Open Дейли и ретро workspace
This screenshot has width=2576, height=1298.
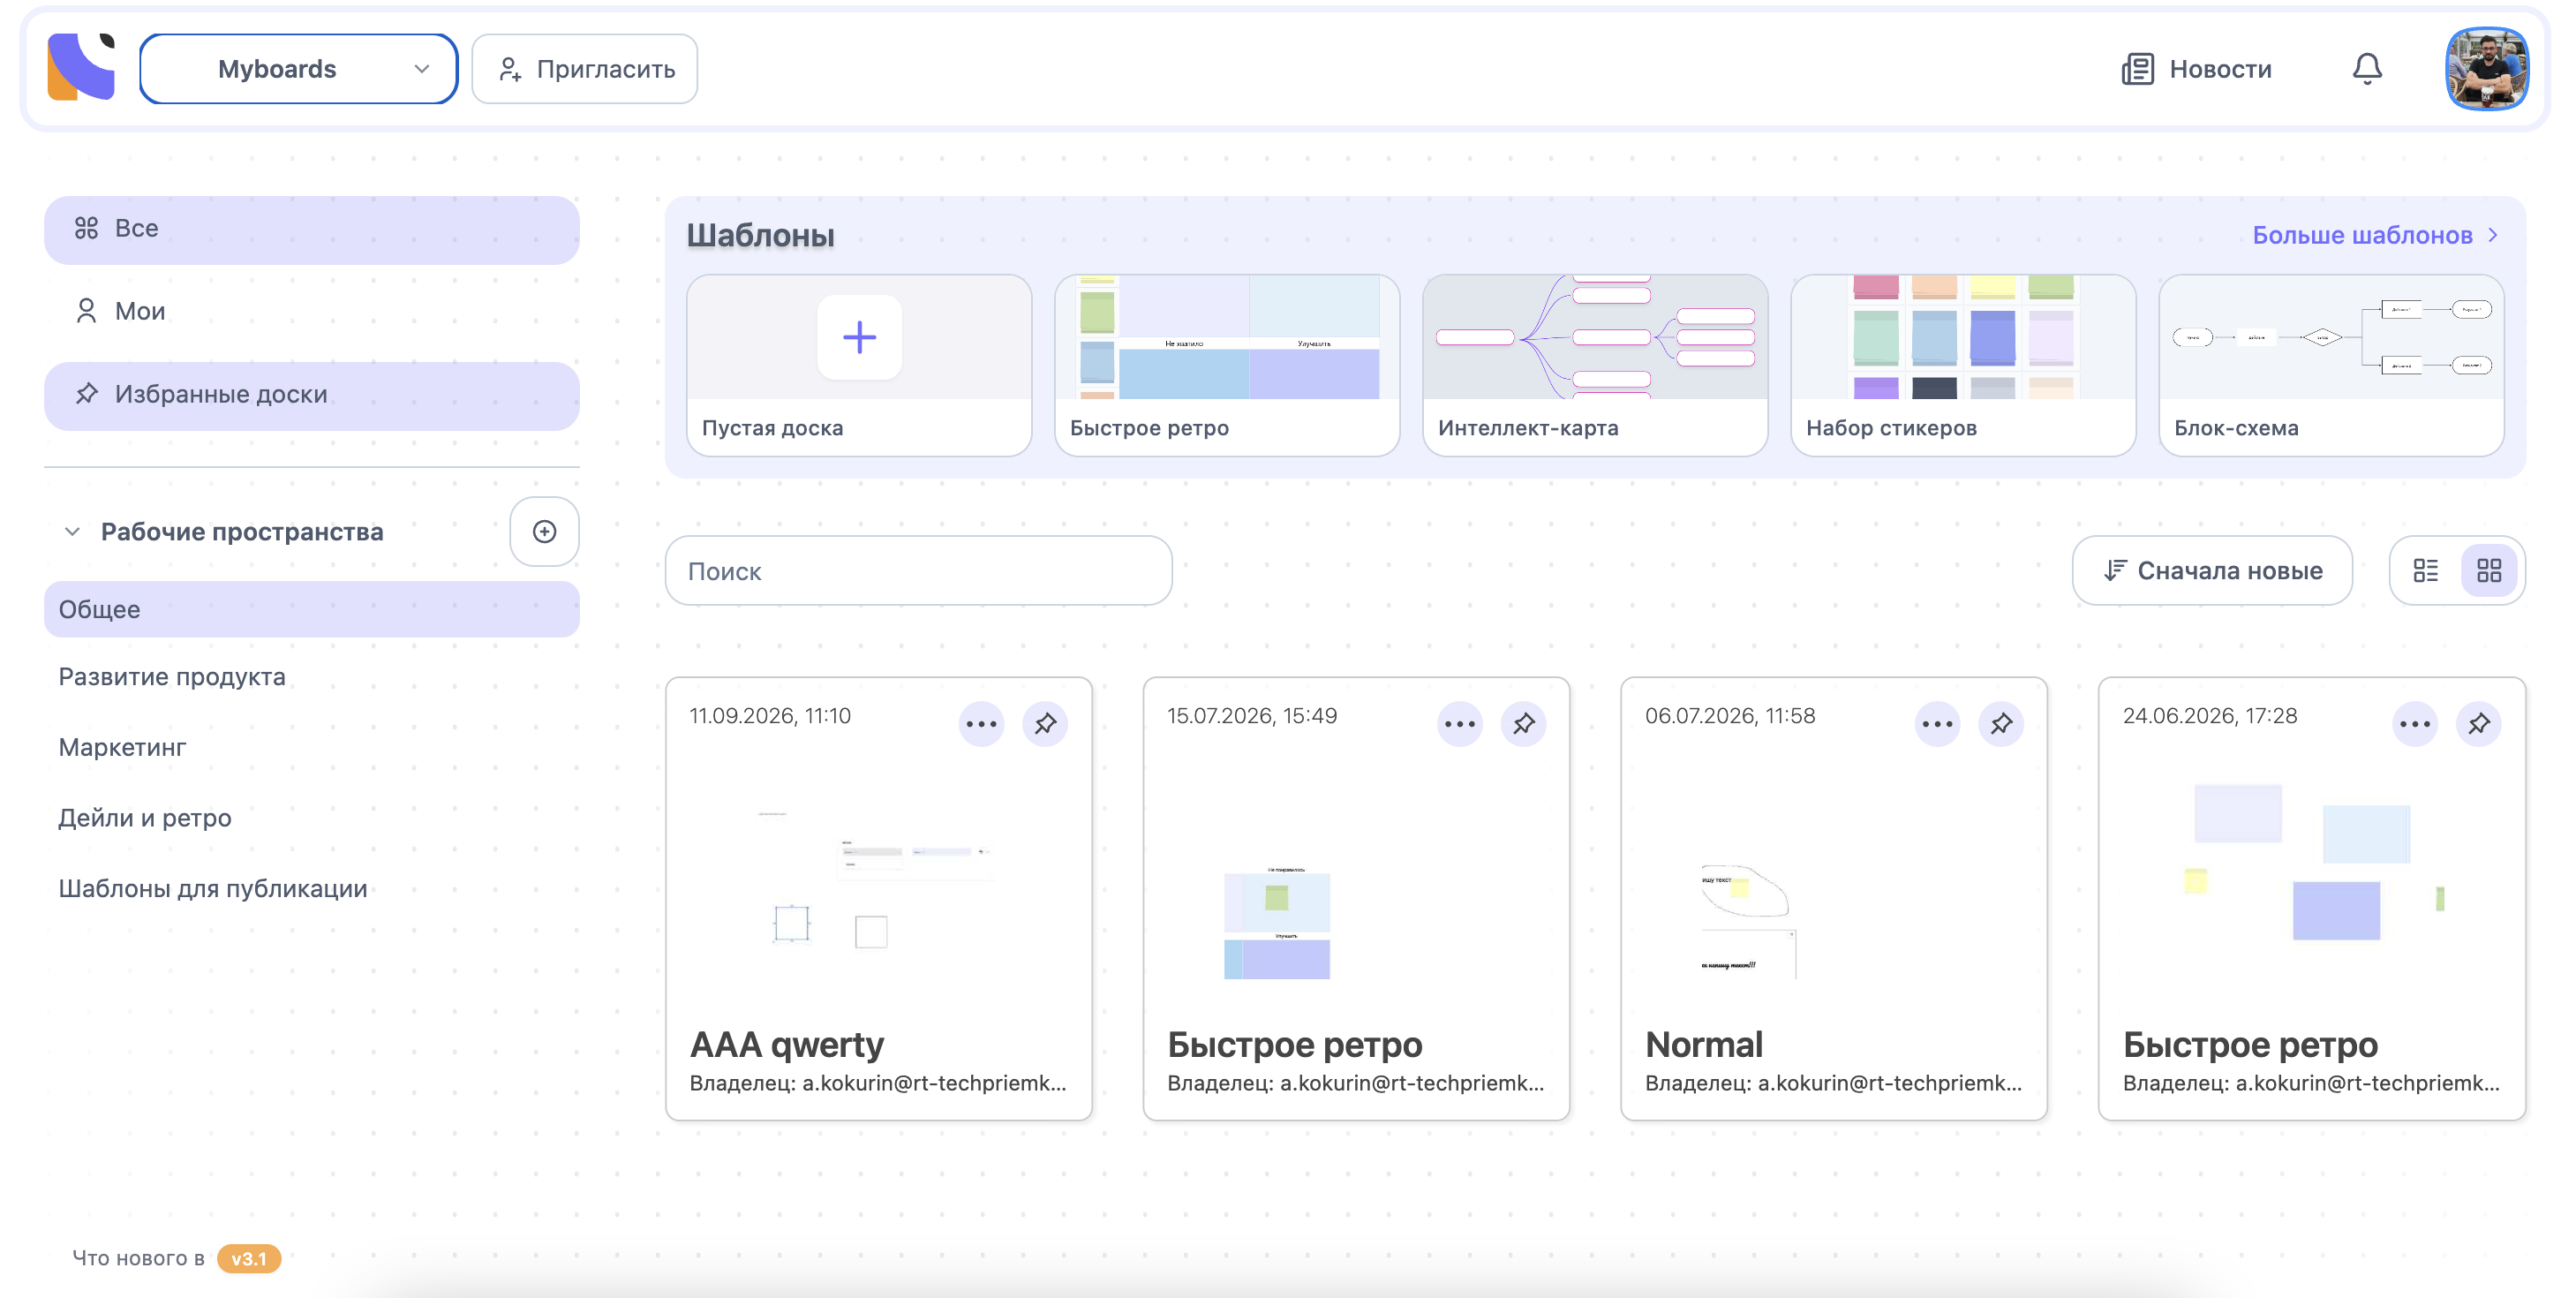tap(145, 818)
